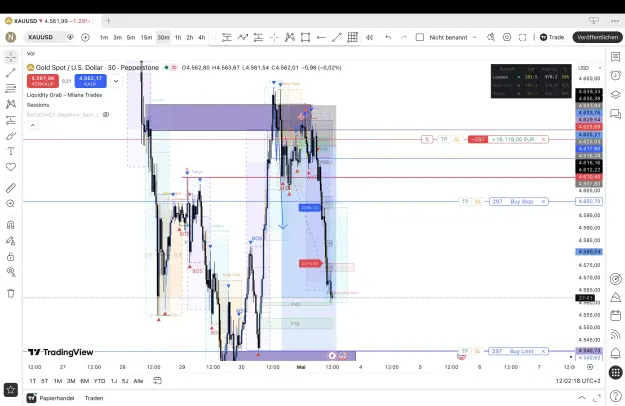Click the Traden button in bottom panel
The height and width of the screenshot is (406, 625).
pyautogui.click(x=94, y=398)
